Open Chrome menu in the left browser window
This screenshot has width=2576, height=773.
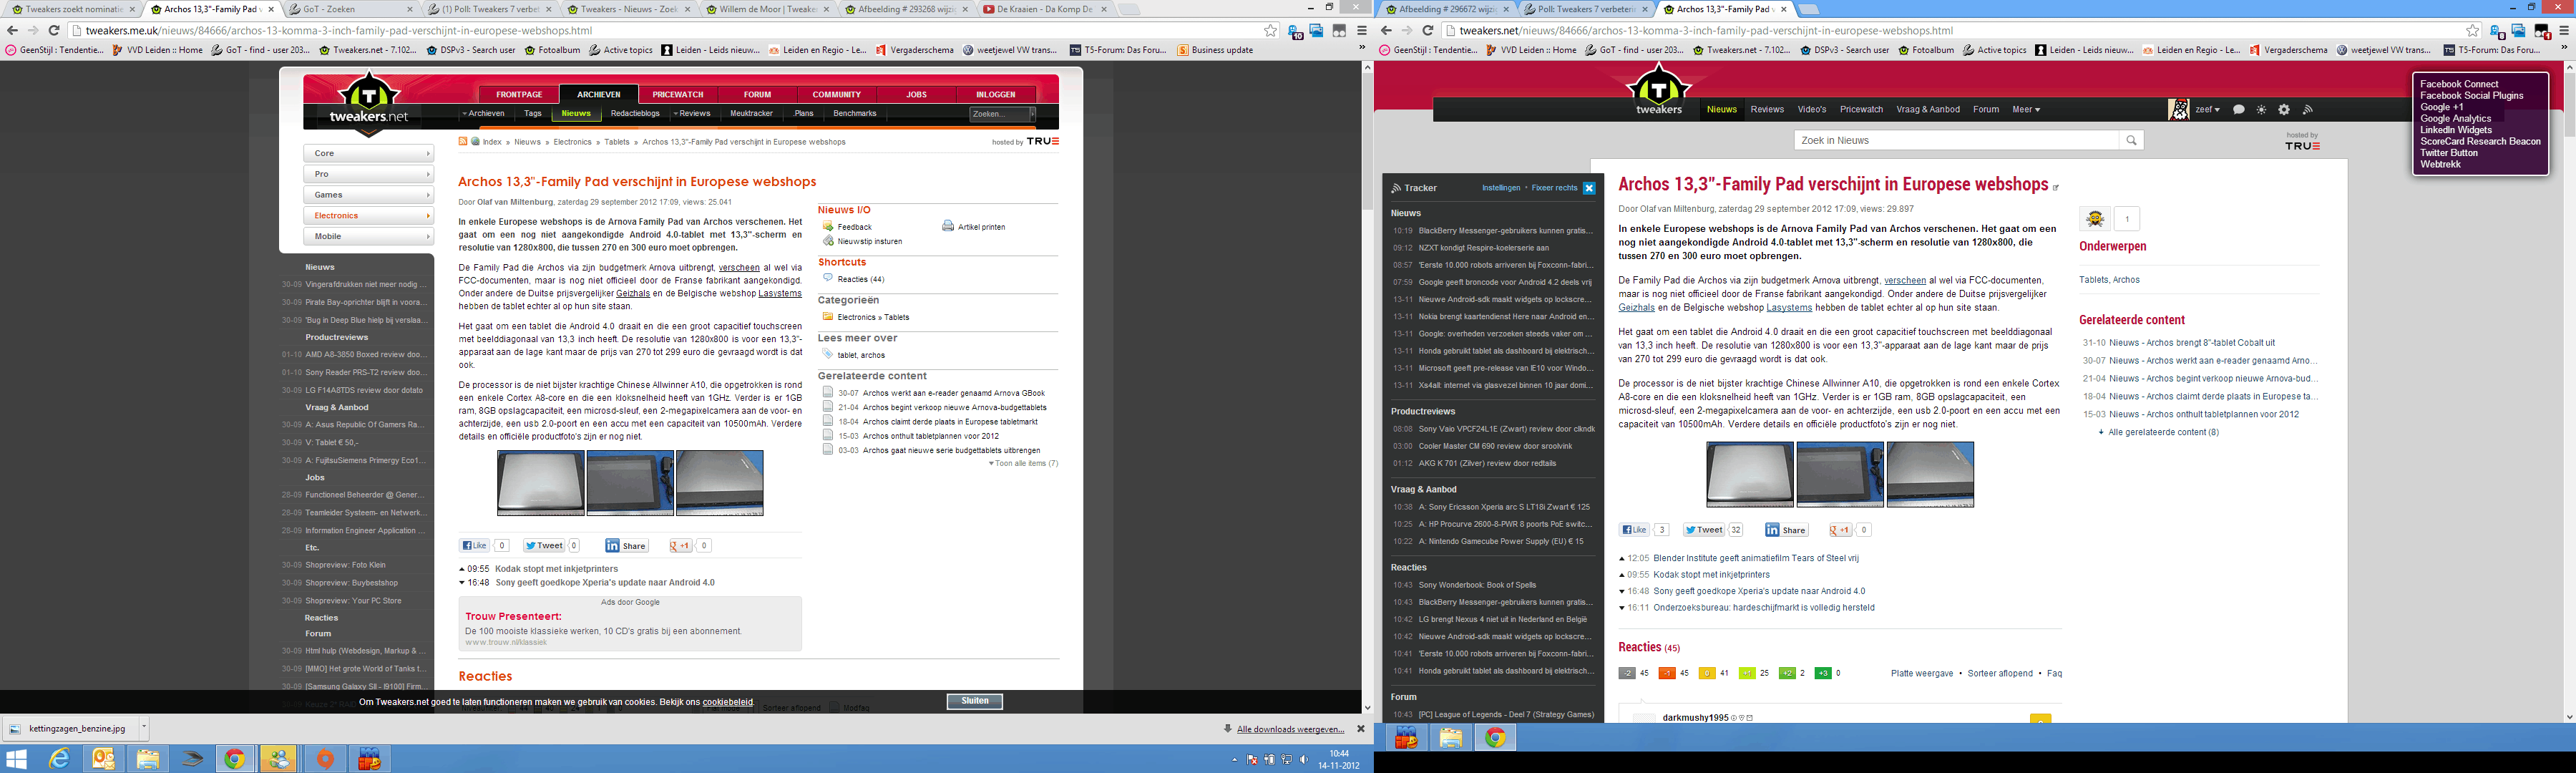(1361, 31)
